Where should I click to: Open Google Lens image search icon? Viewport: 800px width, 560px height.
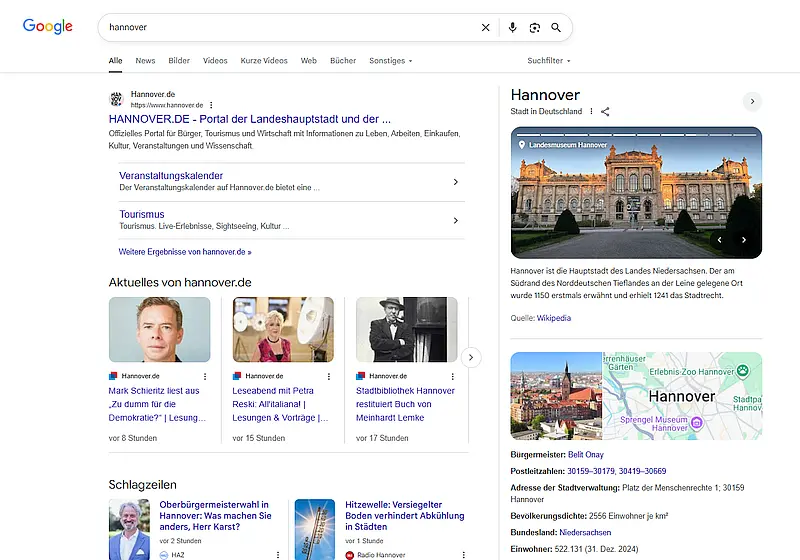(534, 28)
